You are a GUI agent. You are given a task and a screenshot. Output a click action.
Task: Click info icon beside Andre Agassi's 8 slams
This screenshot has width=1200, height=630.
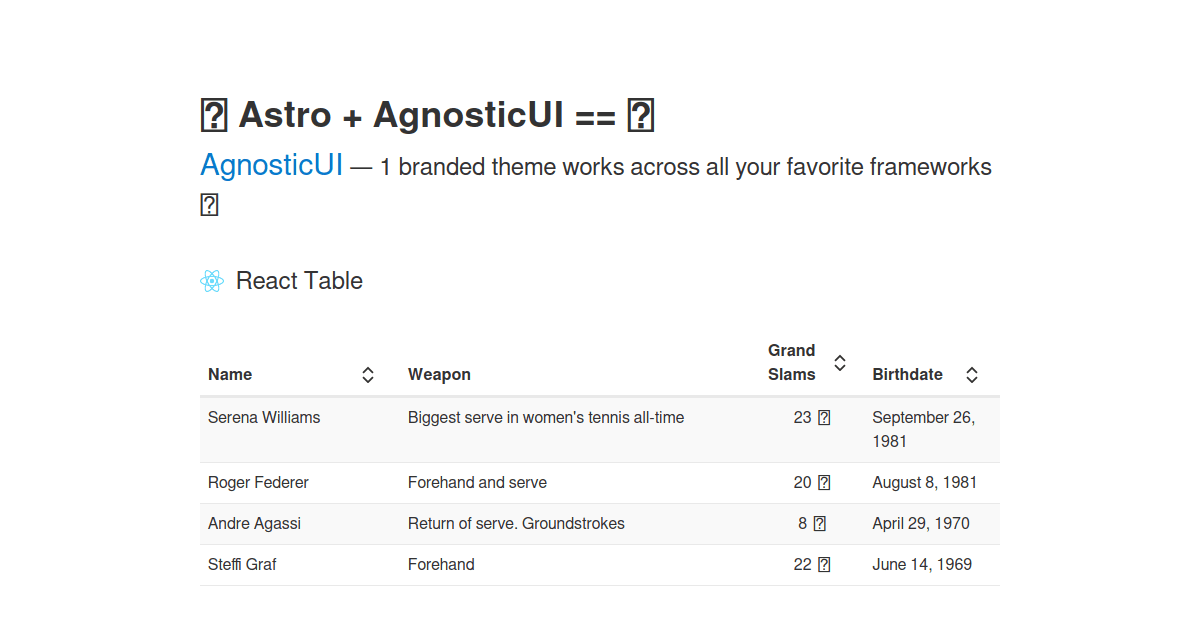pos(821,523)
